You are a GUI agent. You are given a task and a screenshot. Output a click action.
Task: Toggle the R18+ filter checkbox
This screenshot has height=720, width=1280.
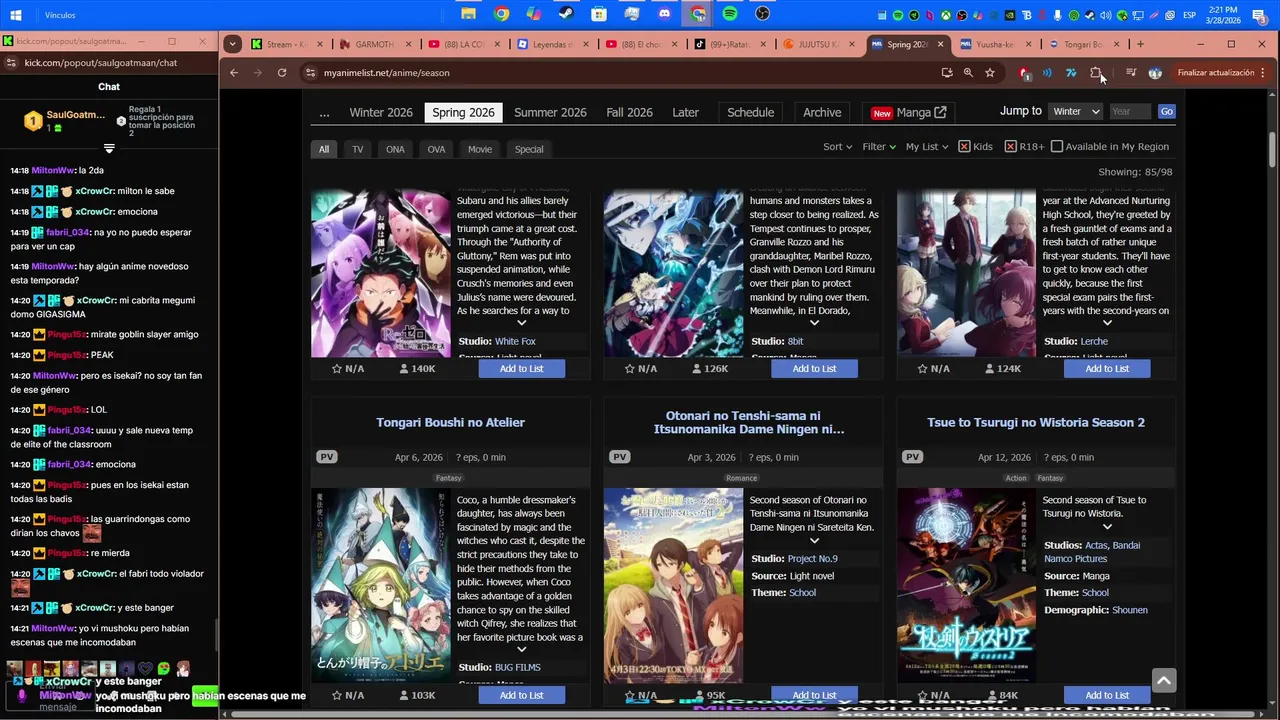(x=1010, y=147)
